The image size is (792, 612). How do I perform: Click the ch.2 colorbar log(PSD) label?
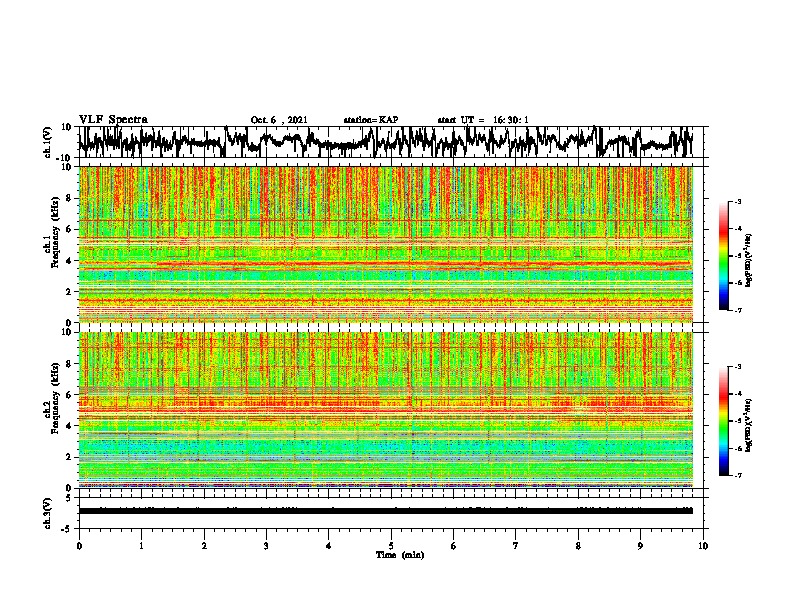(x=748, y=426)
